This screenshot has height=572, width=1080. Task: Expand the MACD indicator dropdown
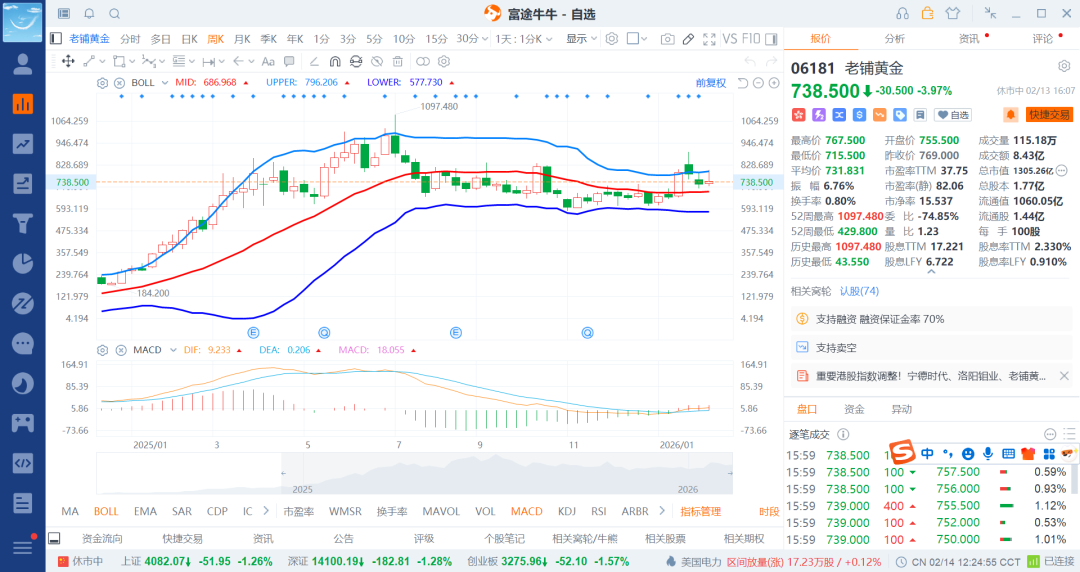(173, 350)
